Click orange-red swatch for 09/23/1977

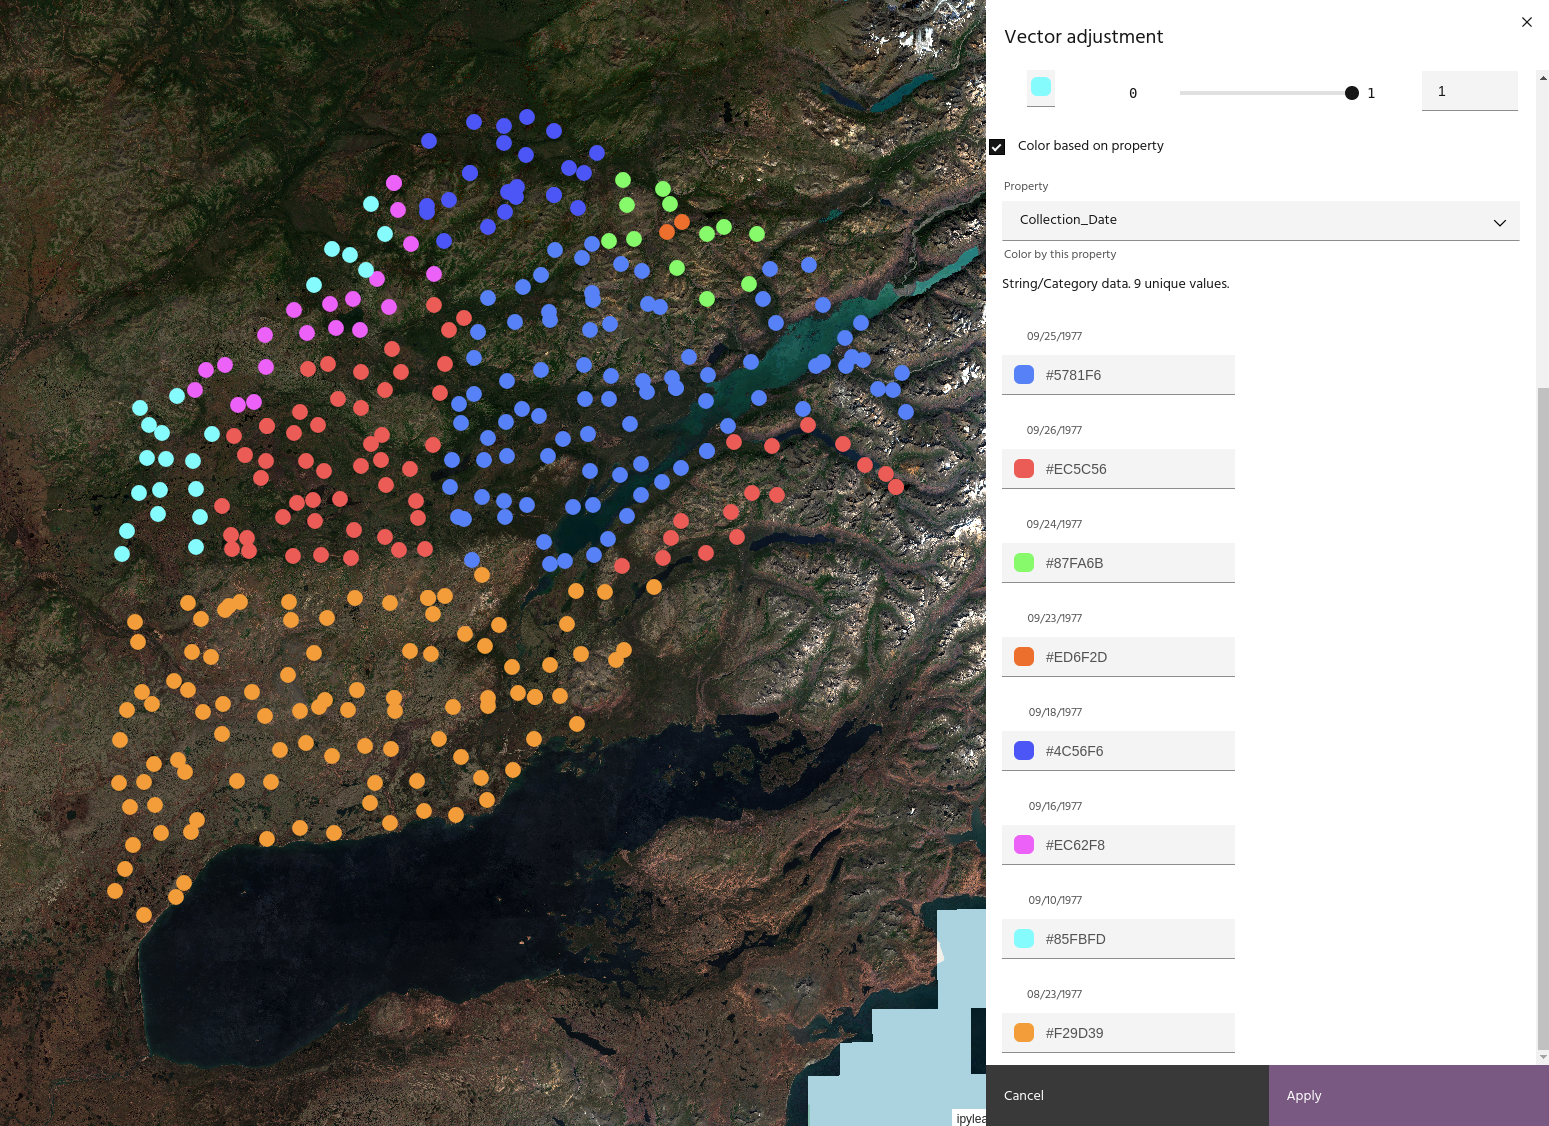tap(1024, 657)
